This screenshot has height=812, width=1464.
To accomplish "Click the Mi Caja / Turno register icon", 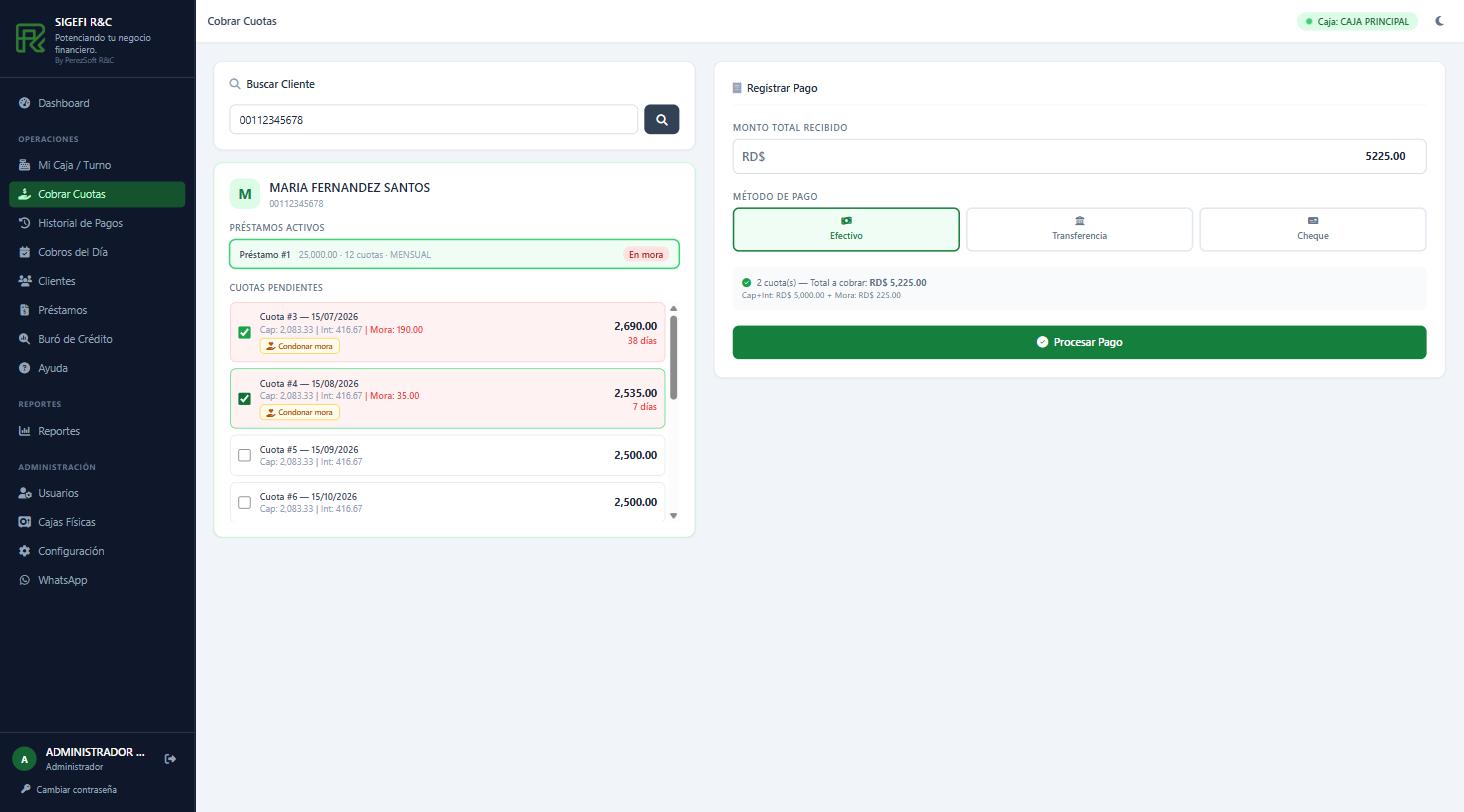I will point(25,165).
